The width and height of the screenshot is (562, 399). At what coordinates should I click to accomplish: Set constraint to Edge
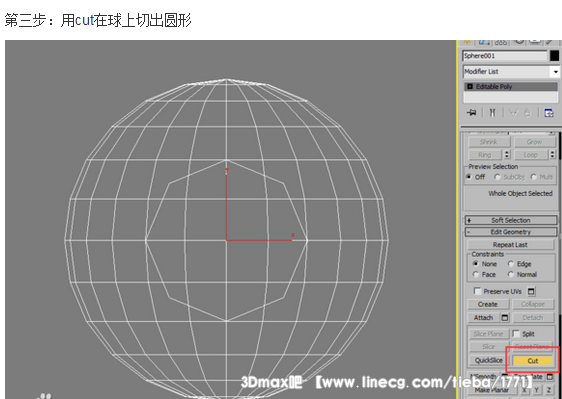511,263
